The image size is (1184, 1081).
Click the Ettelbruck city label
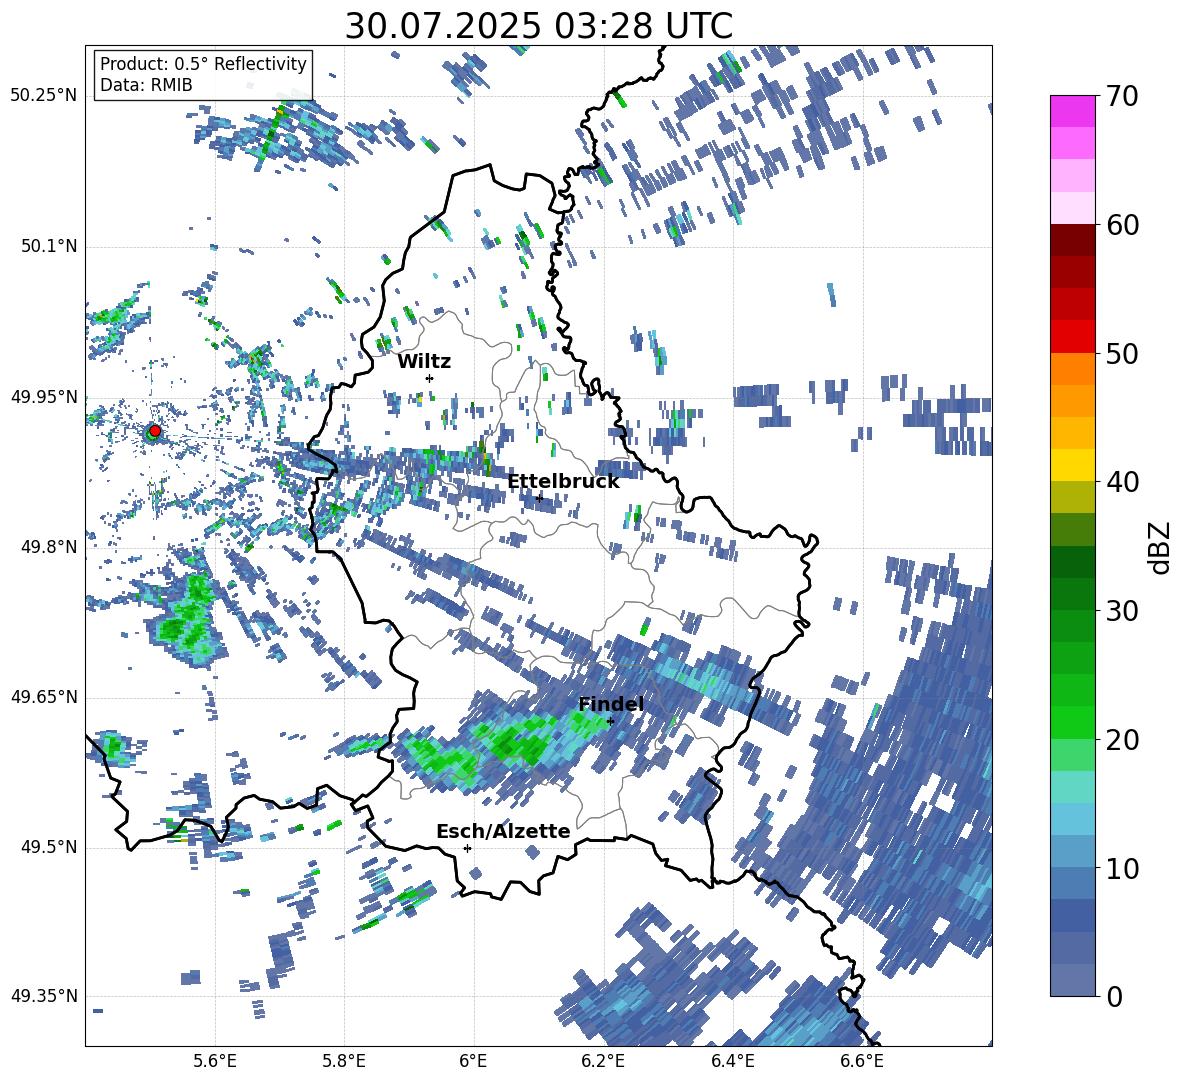point(563,482)
